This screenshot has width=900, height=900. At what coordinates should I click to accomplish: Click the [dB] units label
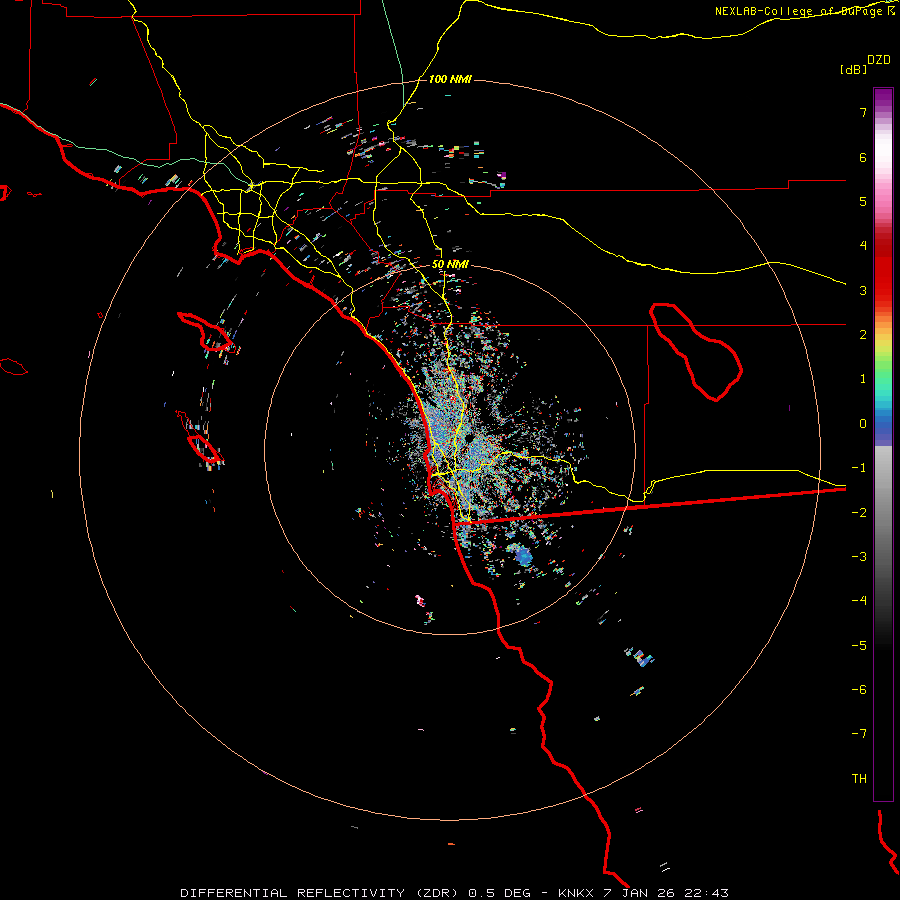(854, 69)
